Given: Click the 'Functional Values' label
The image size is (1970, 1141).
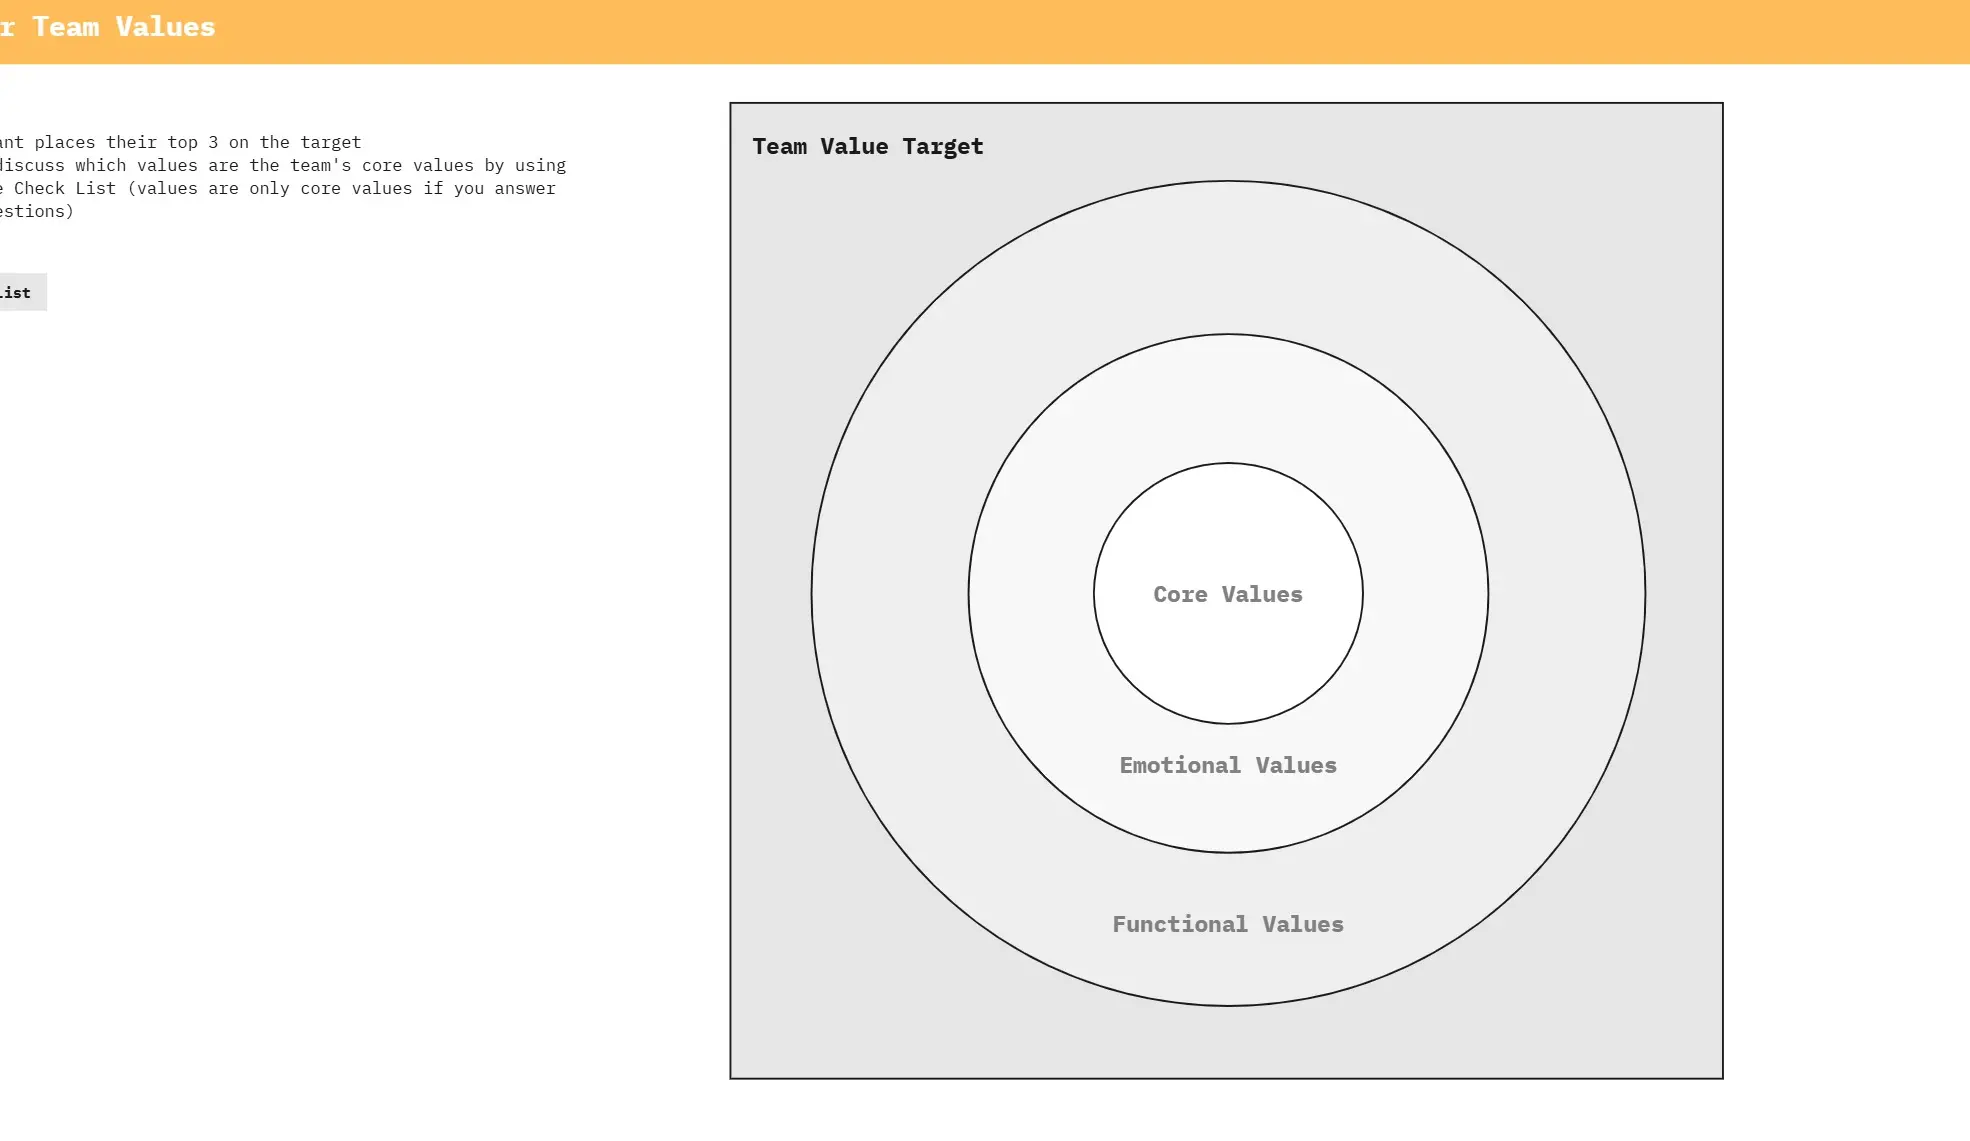Looking at the screenshot, I should (1227, 925).
